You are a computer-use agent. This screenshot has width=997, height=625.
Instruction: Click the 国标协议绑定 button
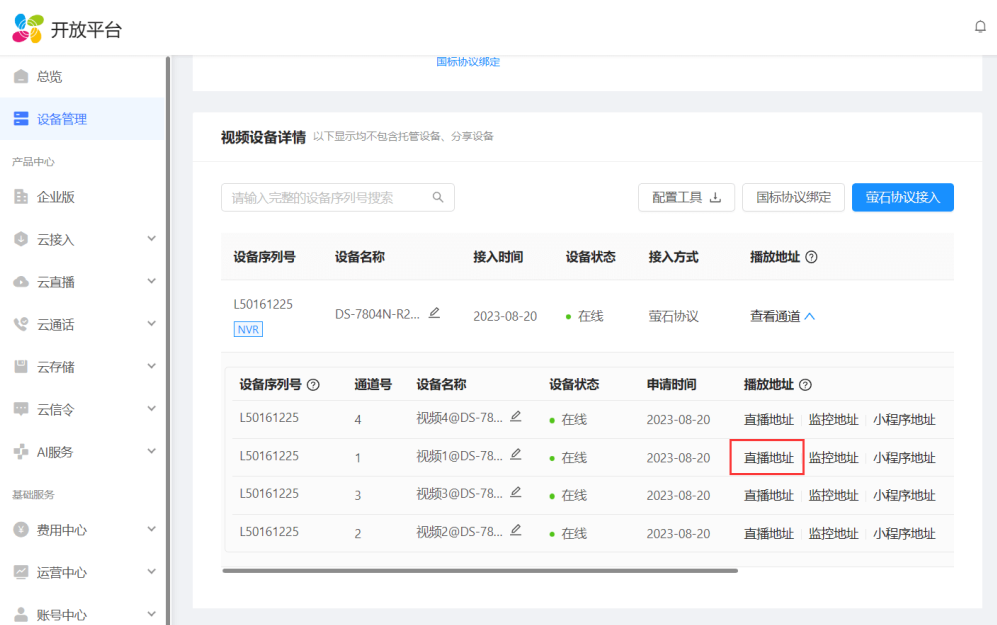pos(794,197)
